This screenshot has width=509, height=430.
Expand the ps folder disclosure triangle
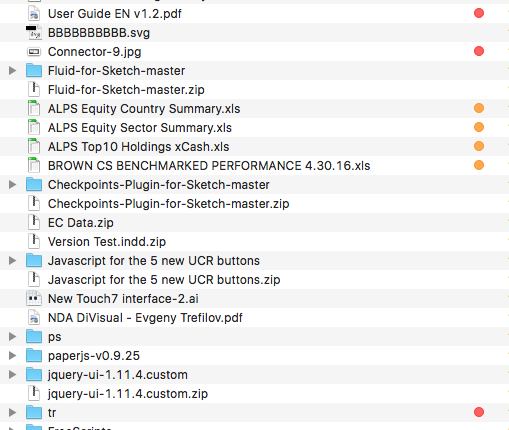pyautogui.click(x=13, y=337)
